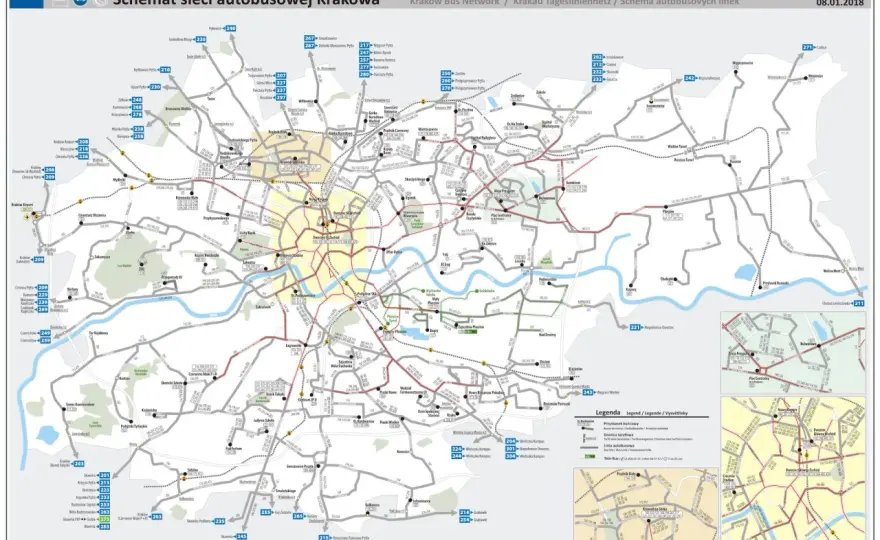Click the blue route 214 badge
Viewport: 880px width, 540px height.
point(465,512)
